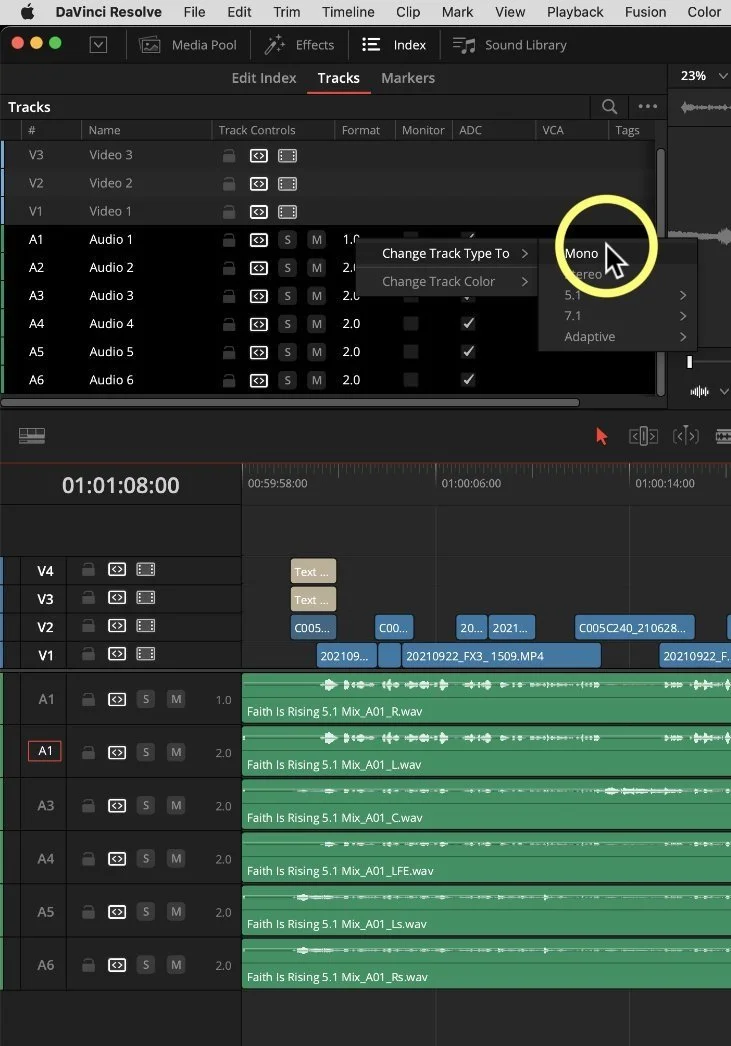
Task: Open the Media Pool panel
Action: tap(187, 45)
